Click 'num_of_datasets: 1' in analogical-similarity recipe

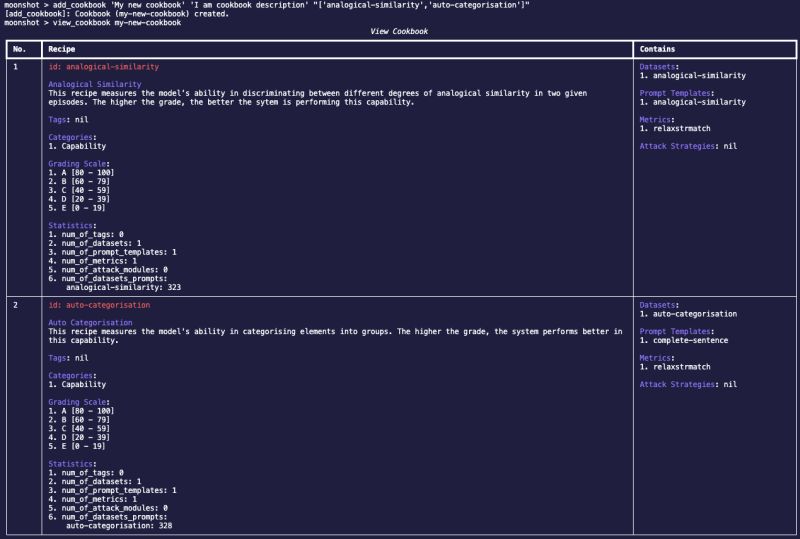101,243
